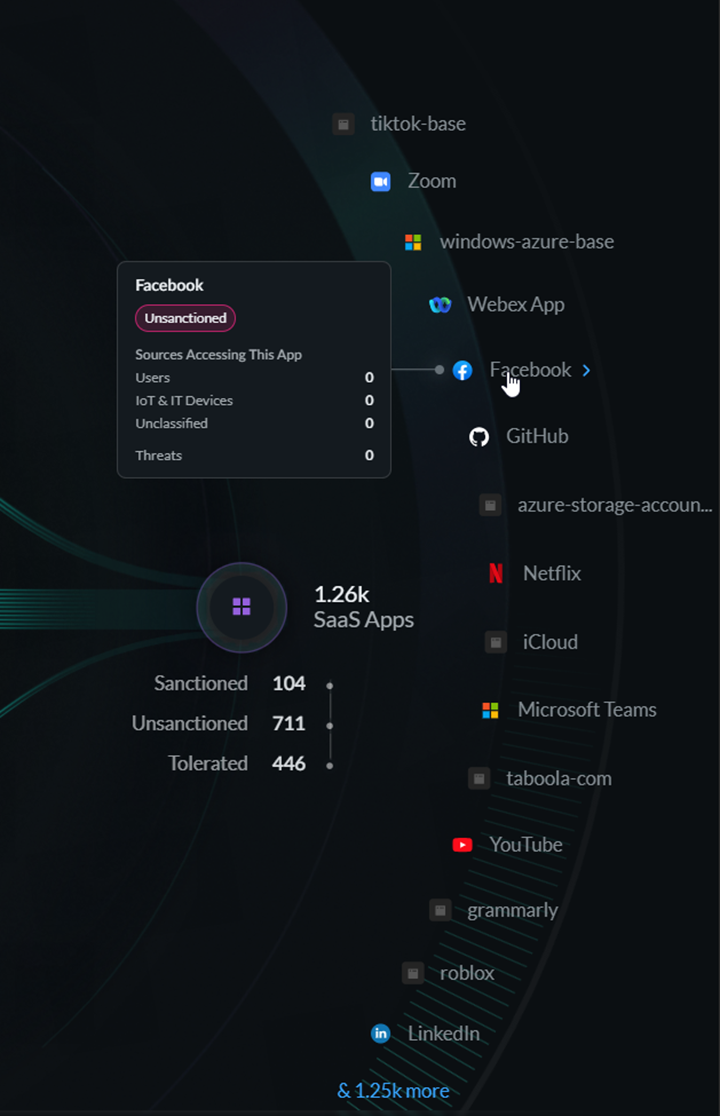Click the Zoom app icon
Viewport: 720px width, 1116px height.
click(381, 181)
